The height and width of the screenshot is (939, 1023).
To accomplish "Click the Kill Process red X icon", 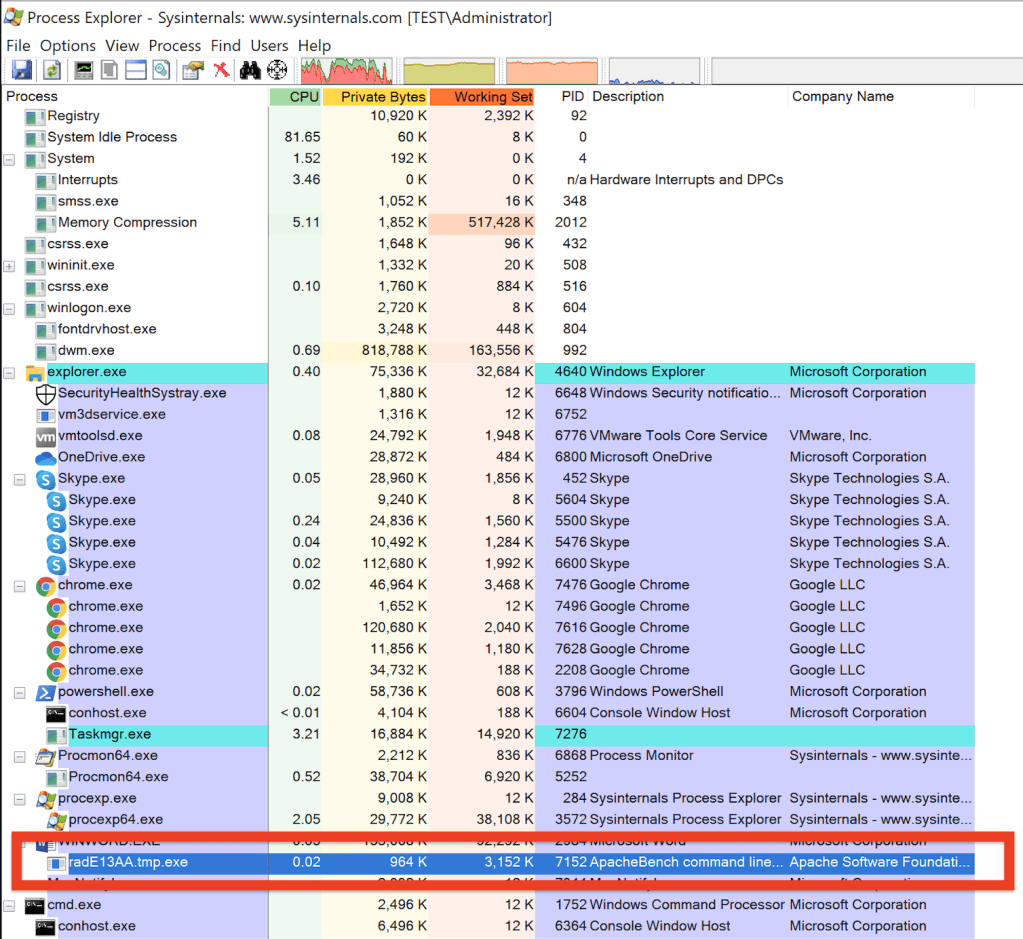I will point(221,70).
